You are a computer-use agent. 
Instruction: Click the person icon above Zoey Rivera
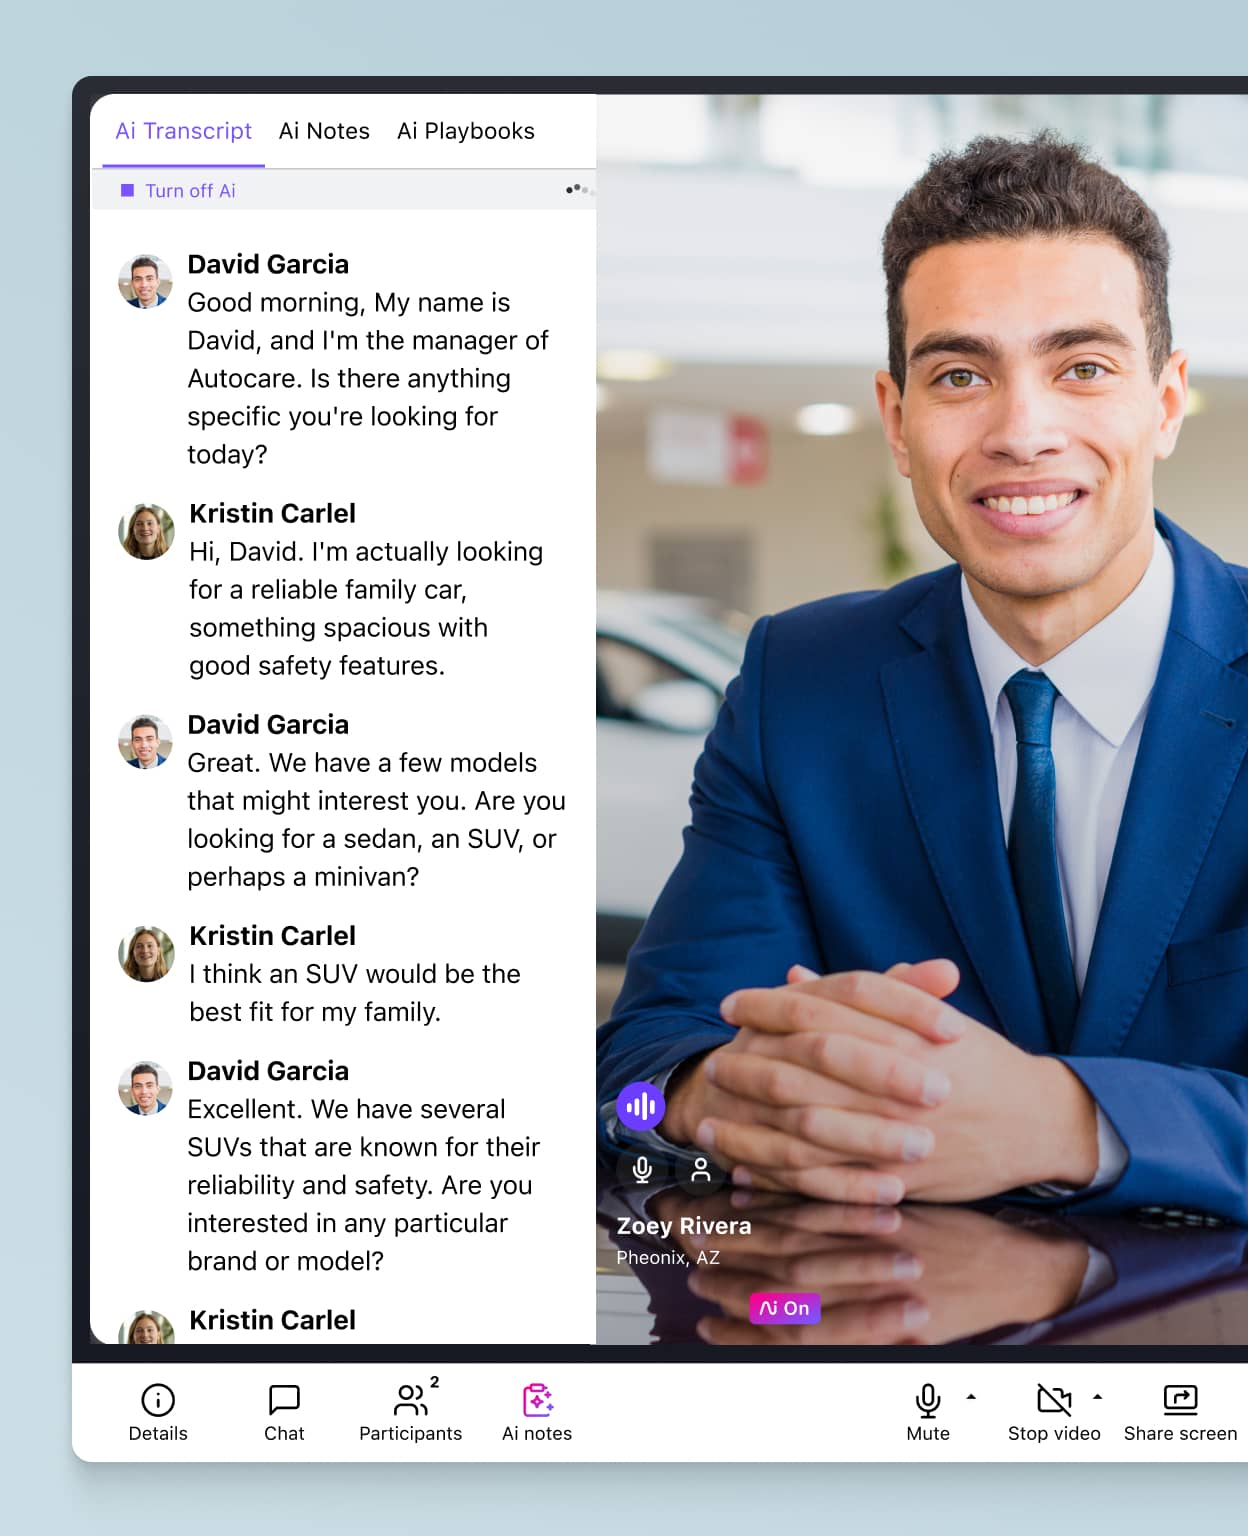point(701,1169)
